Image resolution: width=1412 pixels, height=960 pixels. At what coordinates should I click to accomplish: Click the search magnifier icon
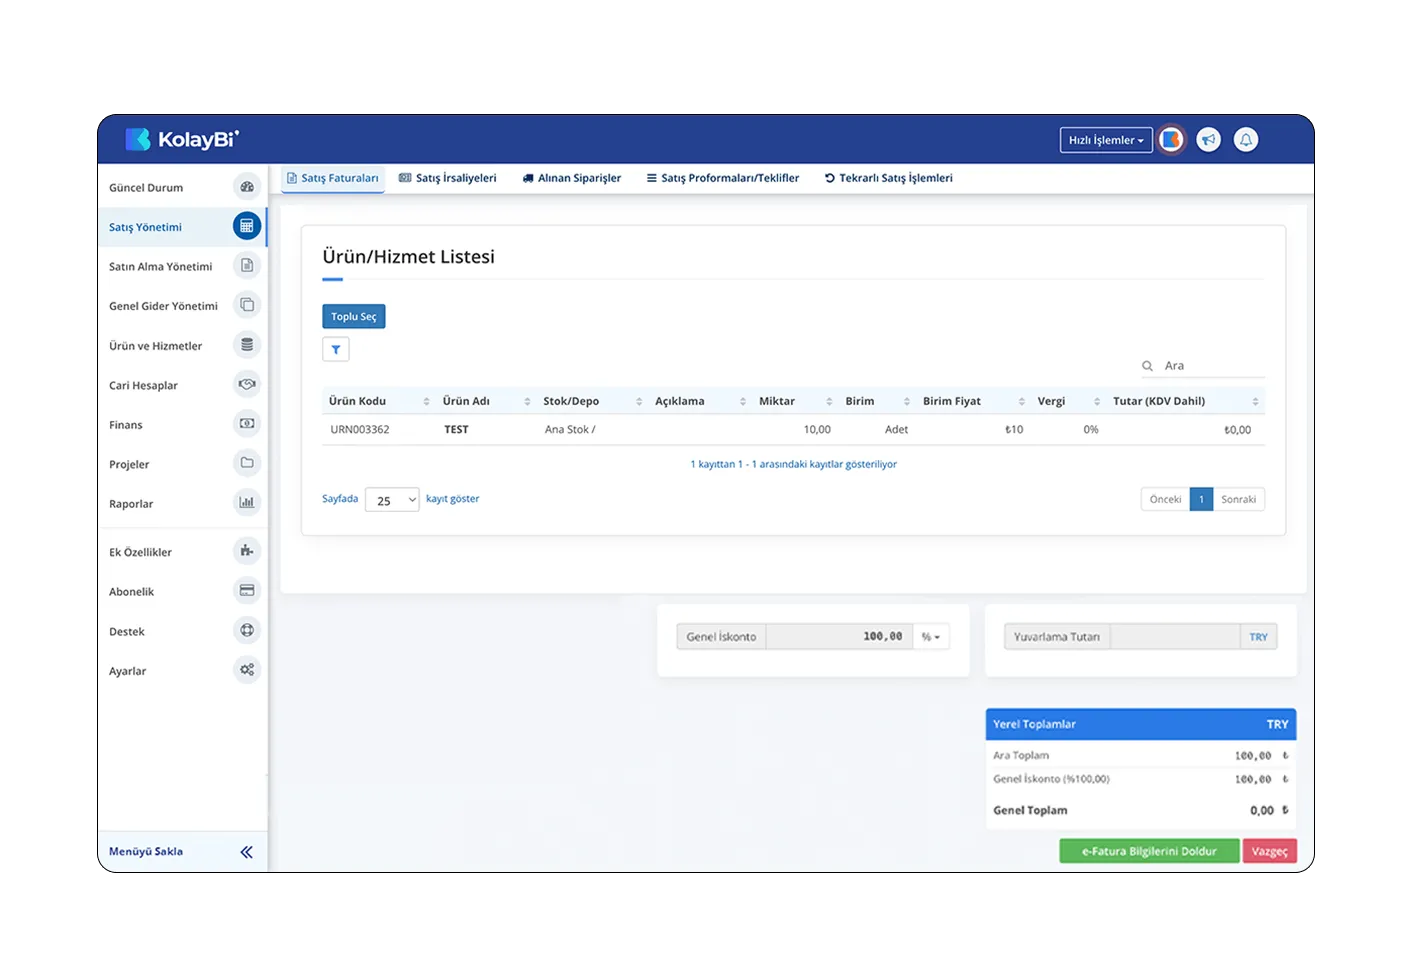click(1148, 366)
